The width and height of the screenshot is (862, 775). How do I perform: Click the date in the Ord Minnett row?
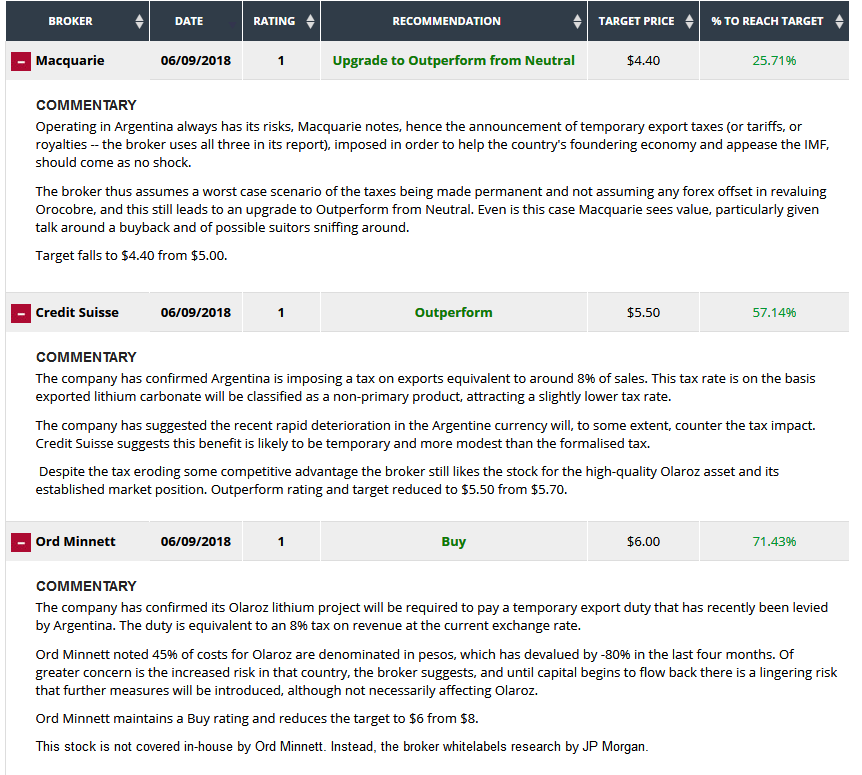[196, 541]
